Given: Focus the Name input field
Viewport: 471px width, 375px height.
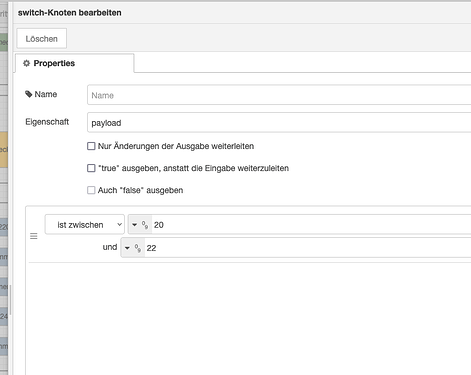Looking at the screenshot, I should point(279,95).
